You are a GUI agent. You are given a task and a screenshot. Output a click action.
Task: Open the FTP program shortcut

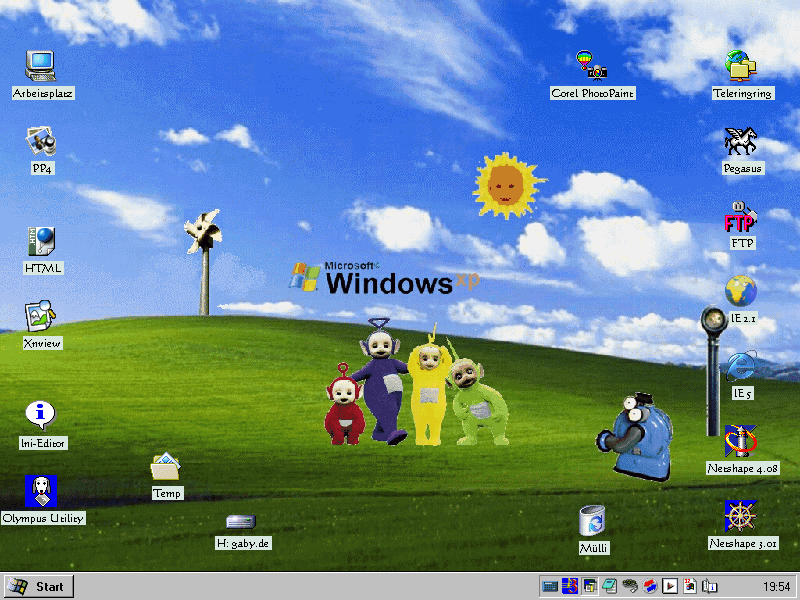click(x=741, y=217)
